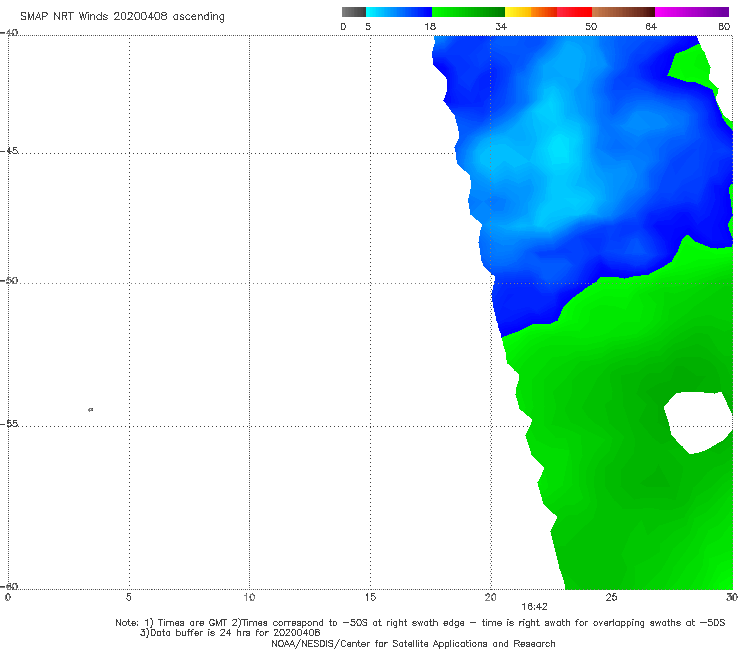Click the latitude axis label -60

click(9, 586)
